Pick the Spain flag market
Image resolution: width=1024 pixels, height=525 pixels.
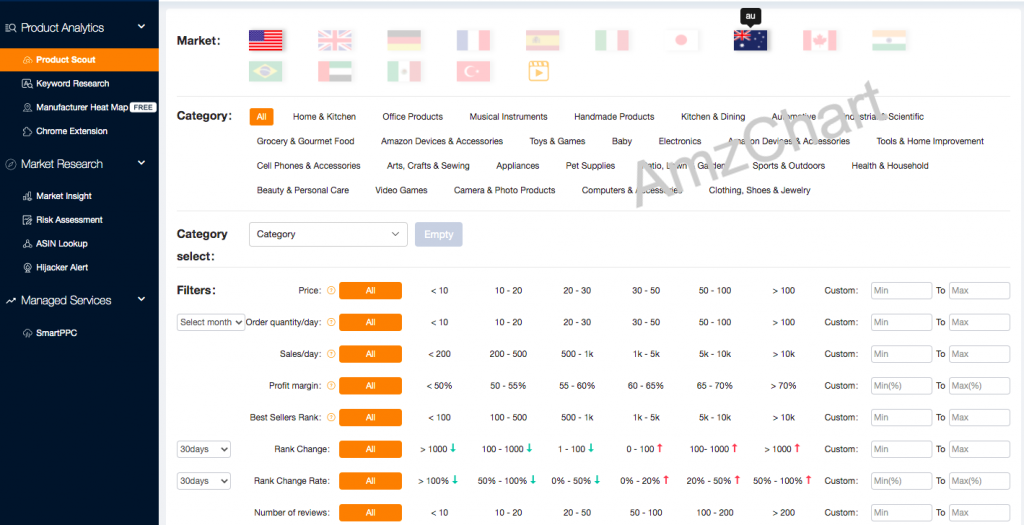pos(543,40)
